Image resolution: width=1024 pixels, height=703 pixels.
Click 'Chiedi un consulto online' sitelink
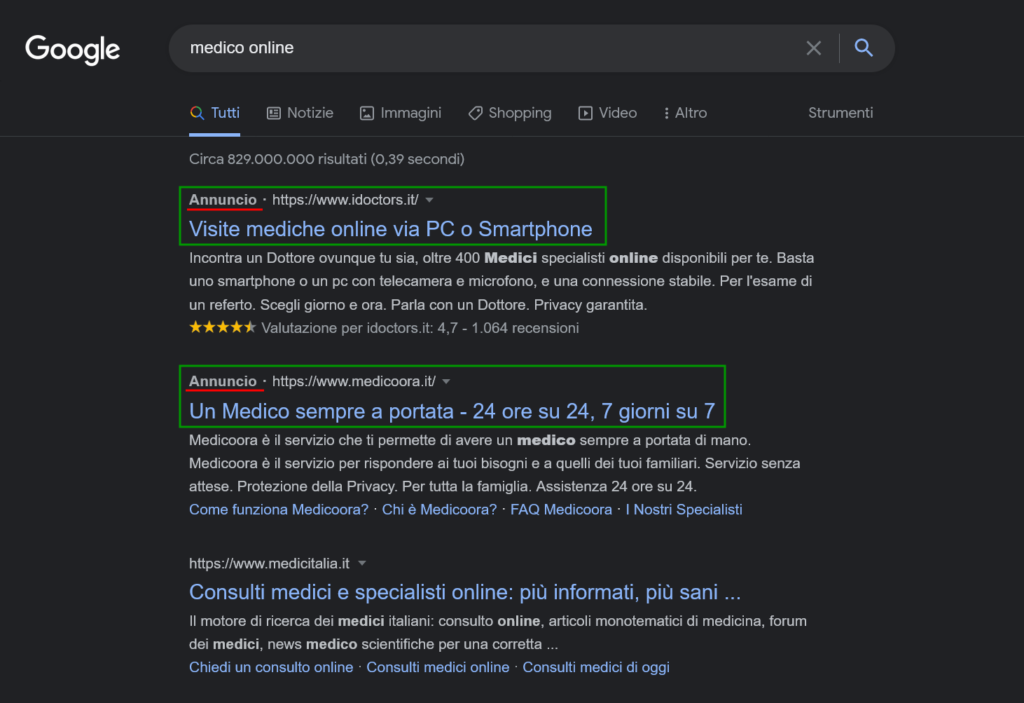271,667
